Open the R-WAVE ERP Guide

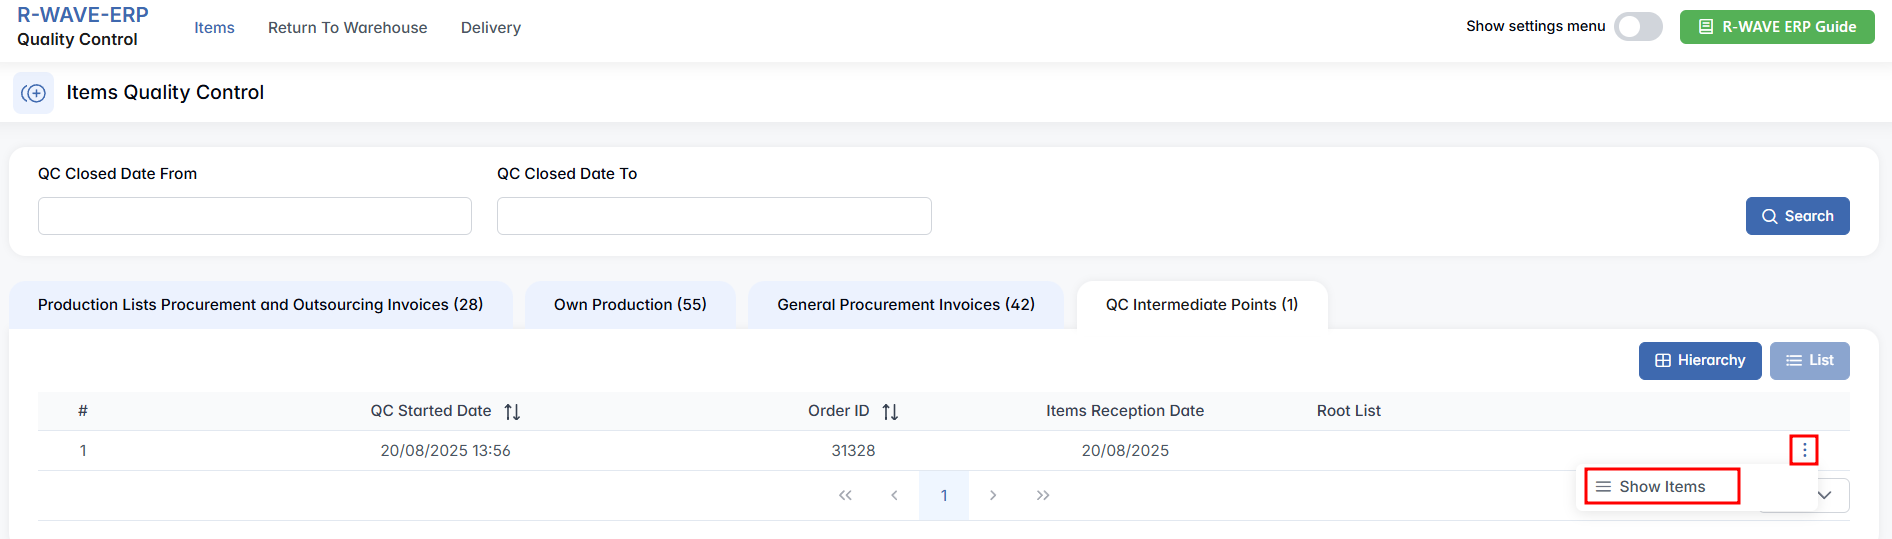click(1776, 27)
